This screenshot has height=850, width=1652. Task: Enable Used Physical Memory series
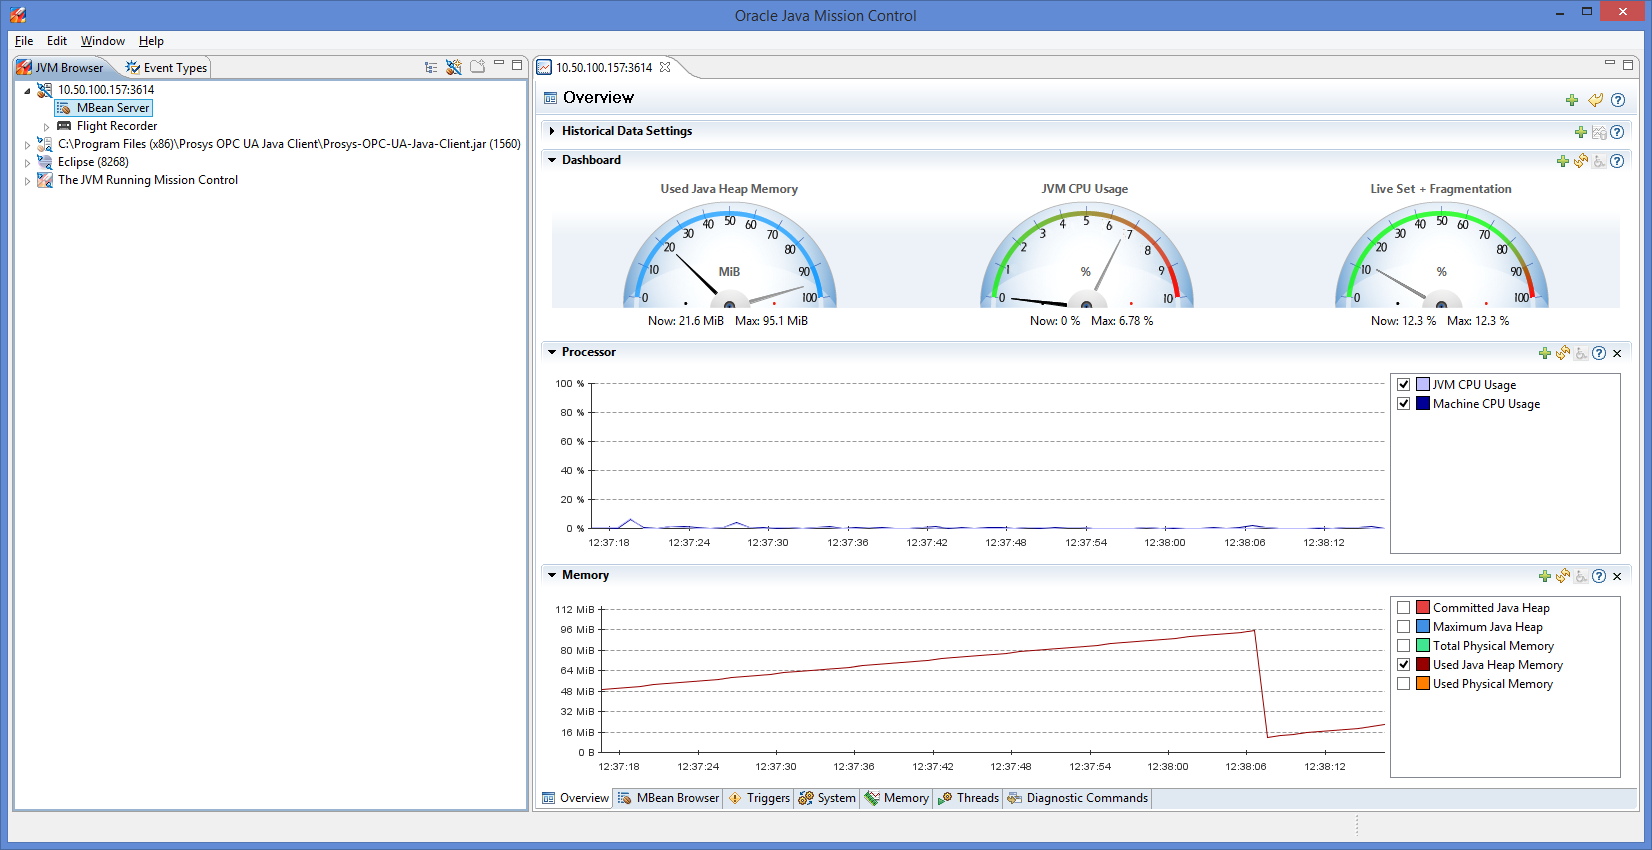click(1404, 683)
